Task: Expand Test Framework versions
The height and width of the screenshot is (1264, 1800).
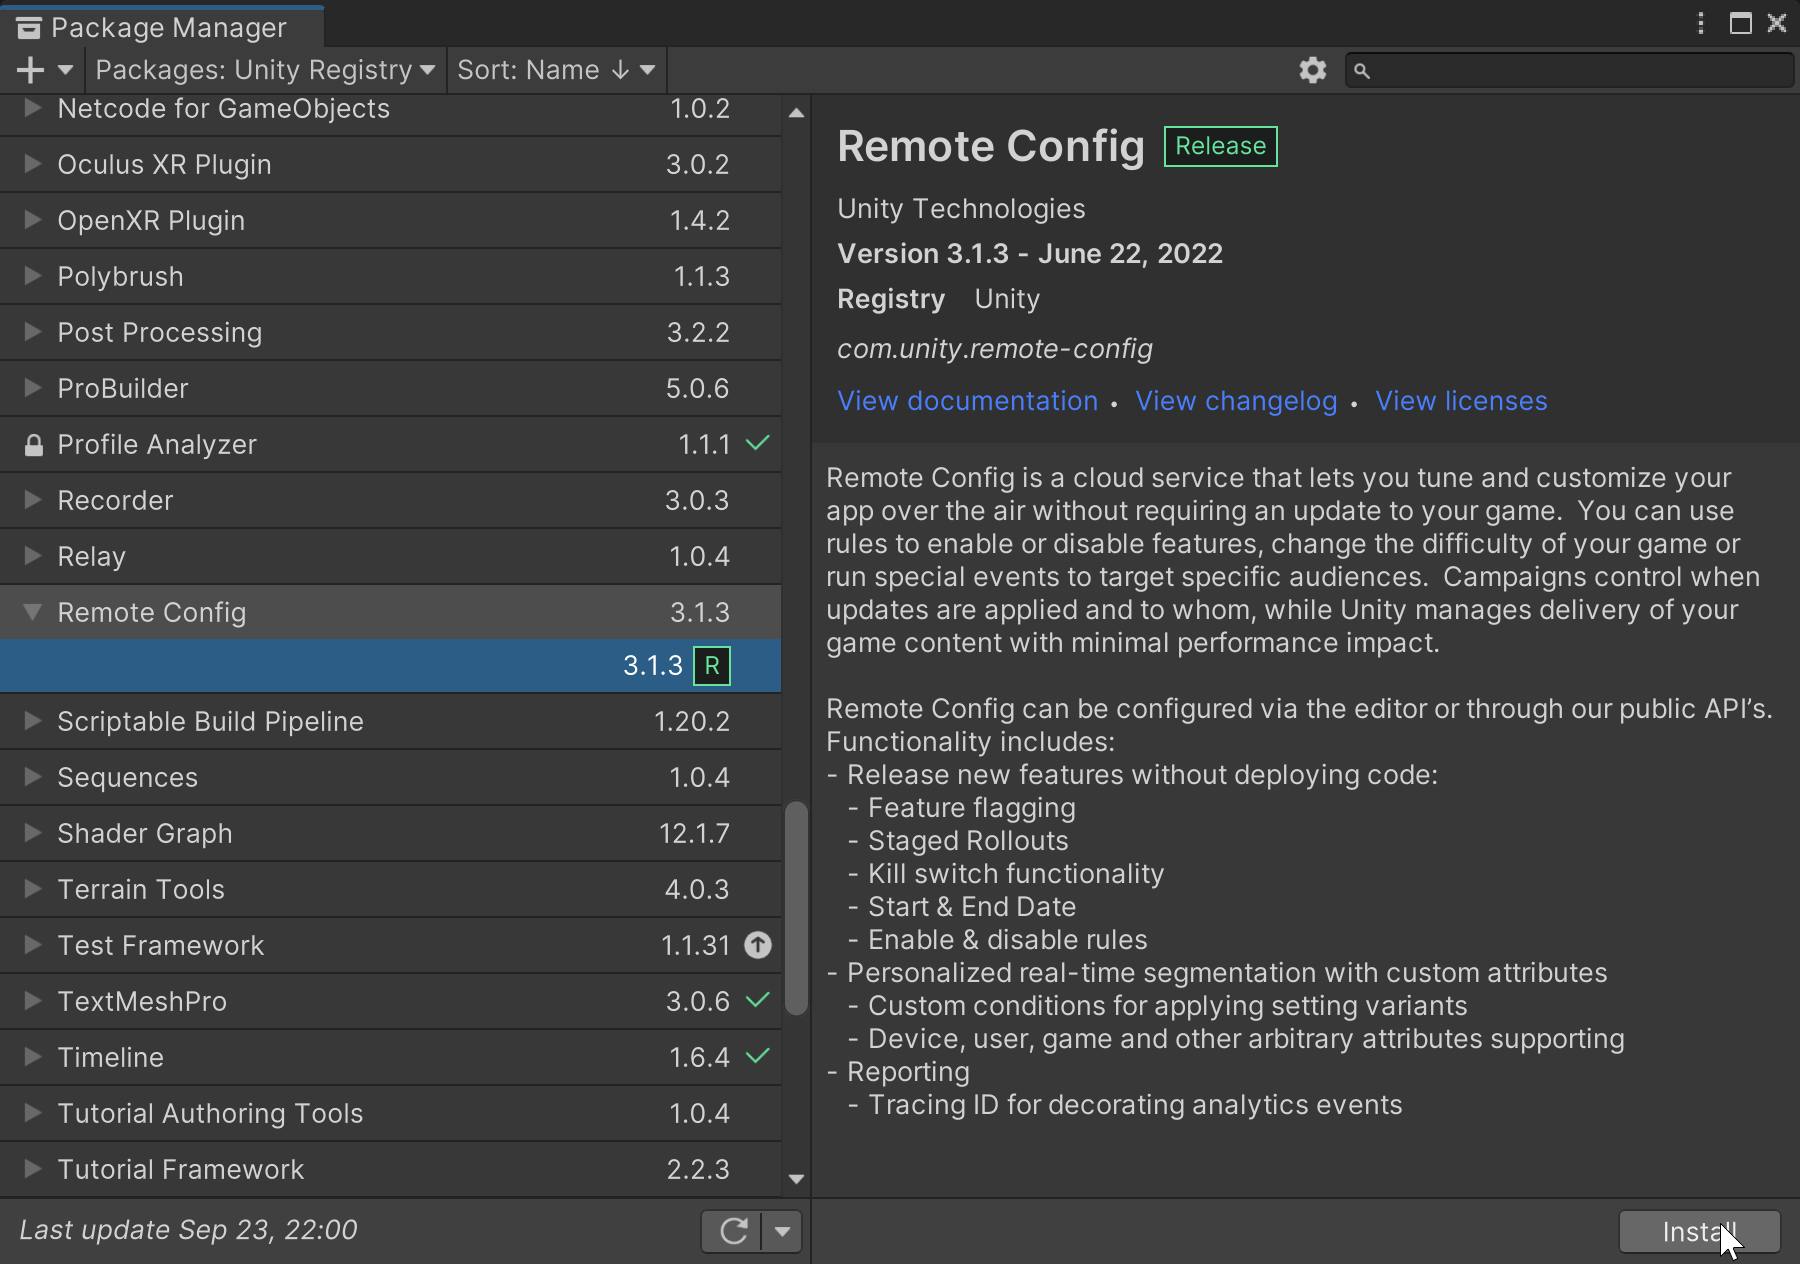Action: 32,944
